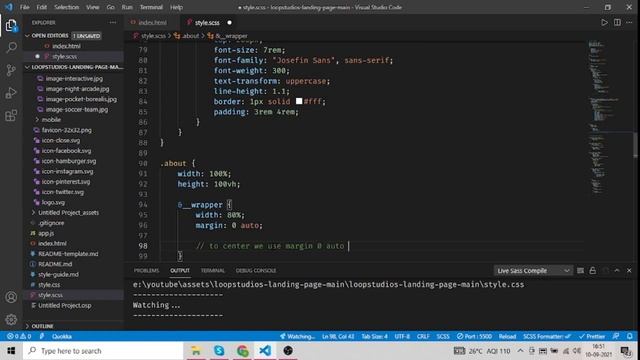Open the View menu
The height and width of the screenshot is (360, 640).
[93, 7]
